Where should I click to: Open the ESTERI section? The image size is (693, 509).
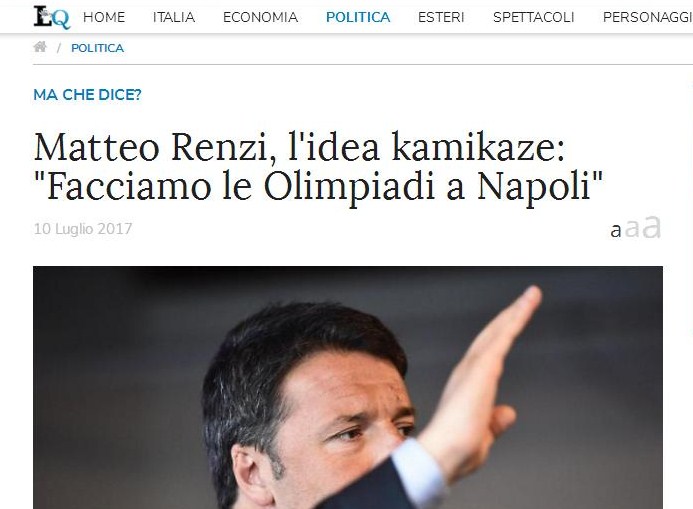coord(441,17)
